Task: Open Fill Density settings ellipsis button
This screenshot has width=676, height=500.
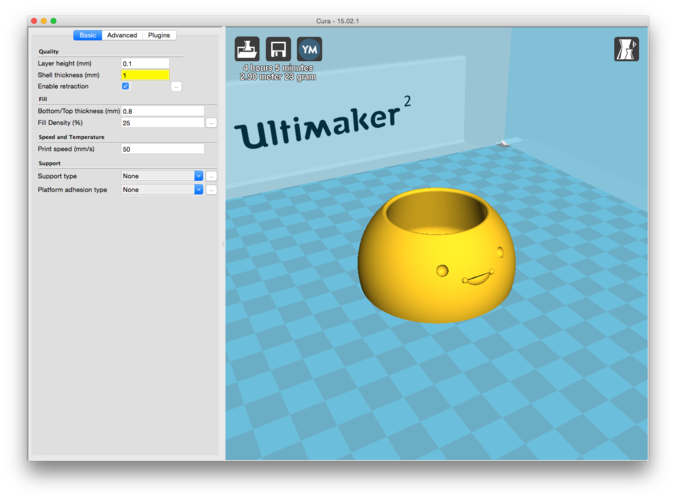Action: click(211, 123)
